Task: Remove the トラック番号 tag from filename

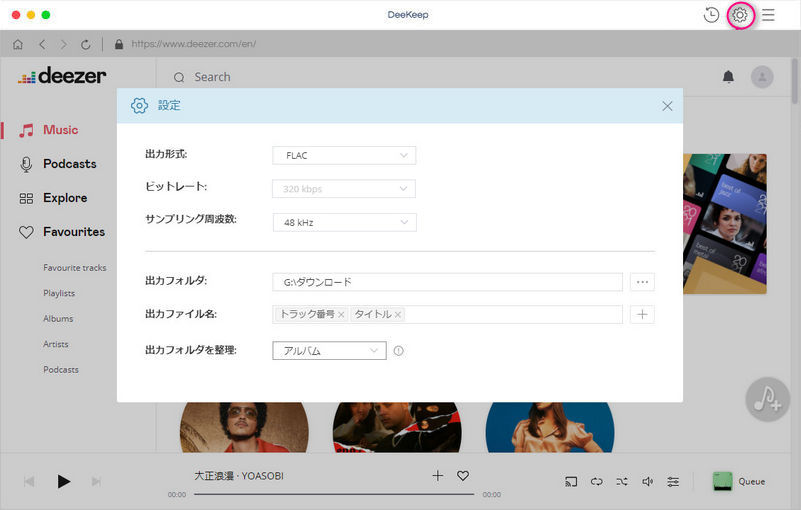Action: coord(341,314)
